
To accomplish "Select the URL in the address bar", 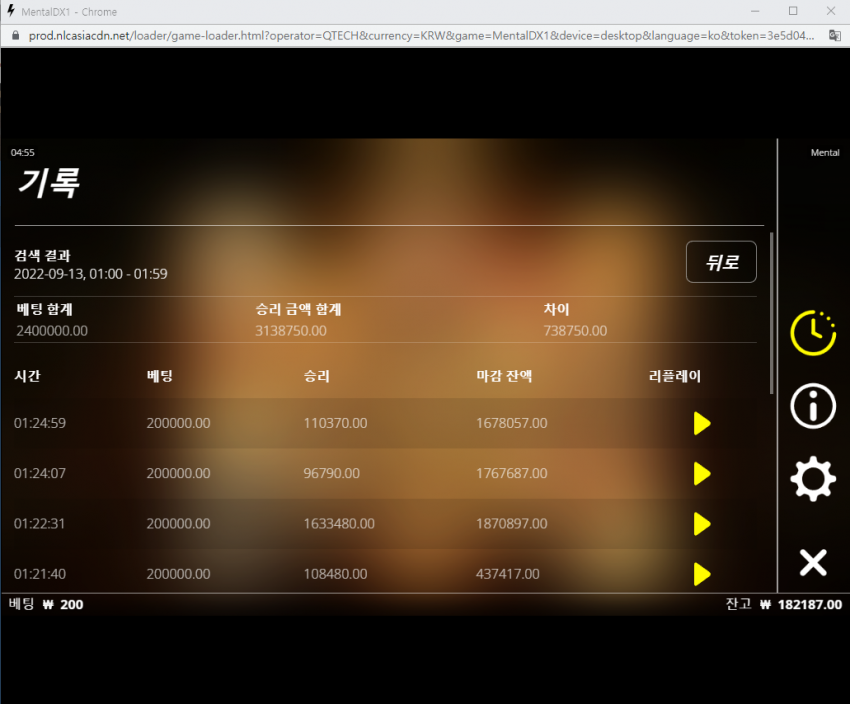I will [x=421, y=36].
